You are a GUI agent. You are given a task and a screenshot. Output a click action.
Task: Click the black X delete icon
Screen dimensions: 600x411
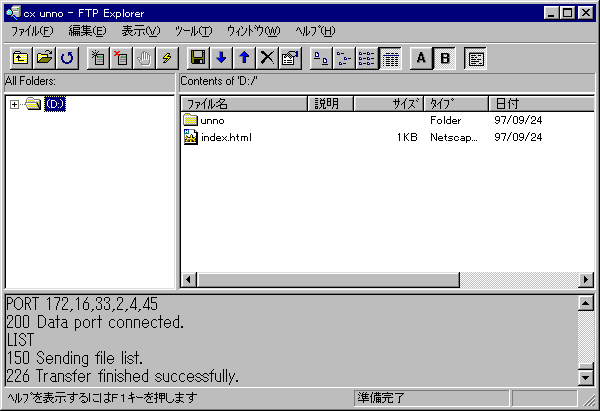click(267, 58)
